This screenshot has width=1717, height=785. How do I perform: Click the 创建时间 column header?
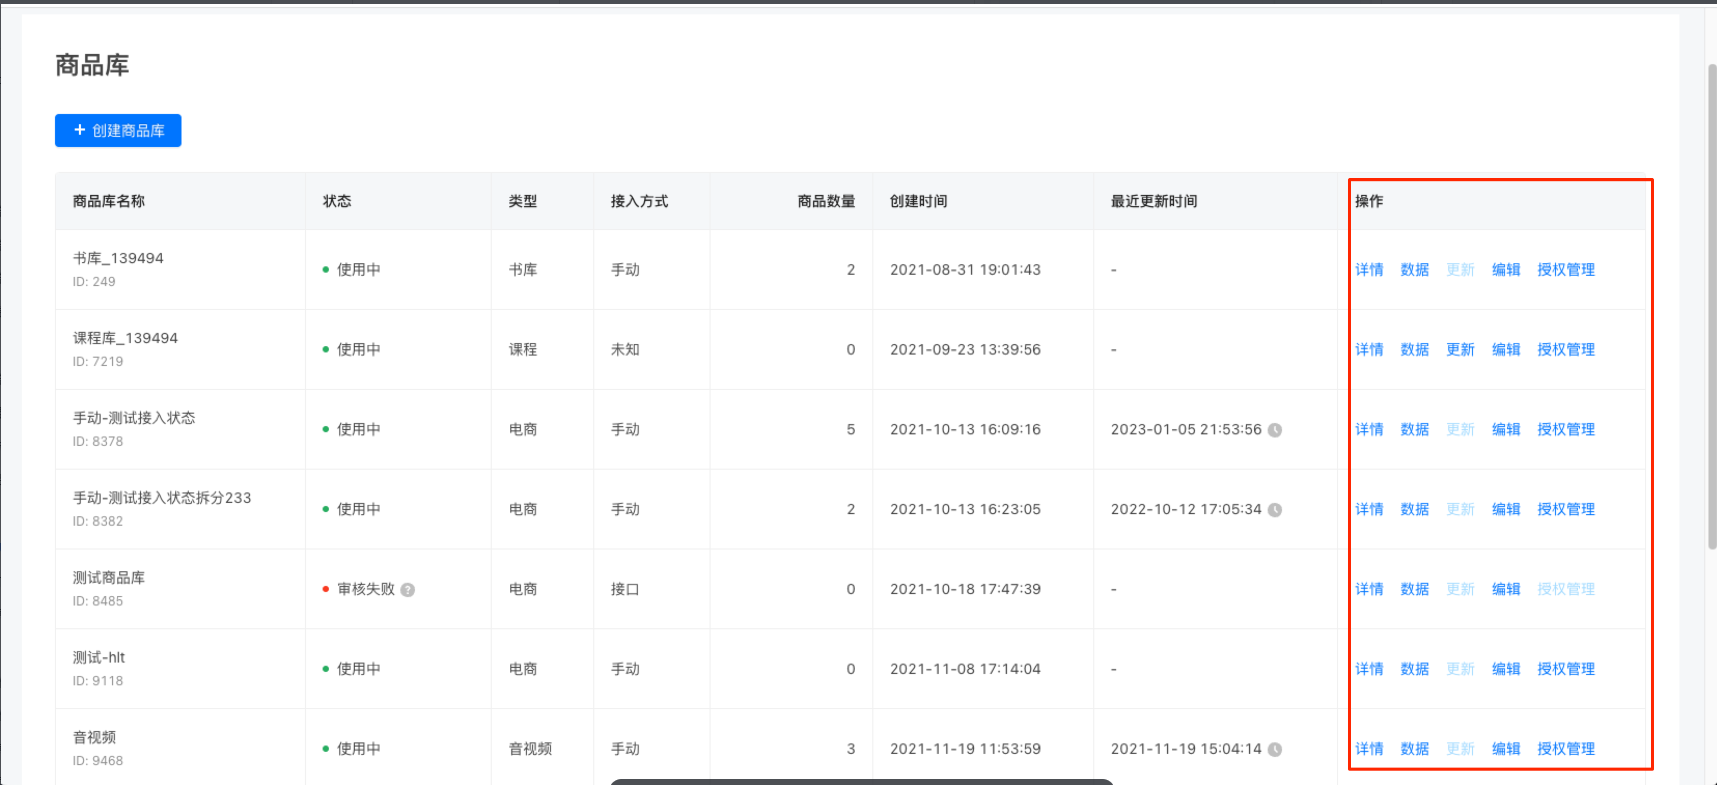pos(918,202)
